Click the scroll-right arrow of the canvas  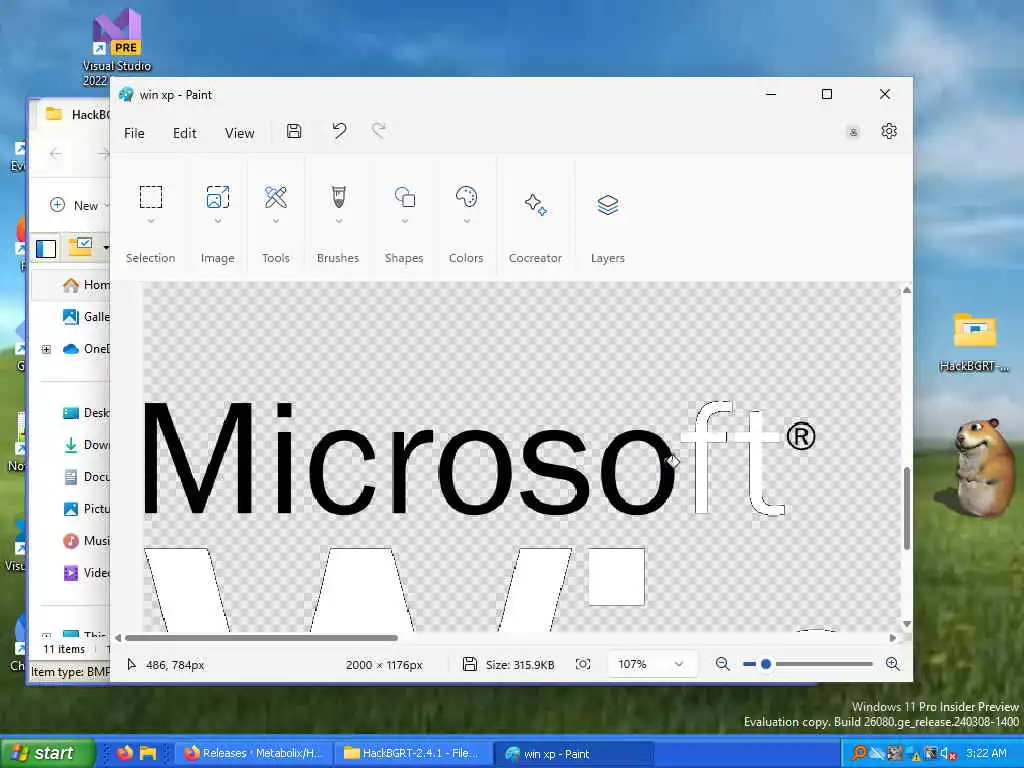[x=893, y=638]
